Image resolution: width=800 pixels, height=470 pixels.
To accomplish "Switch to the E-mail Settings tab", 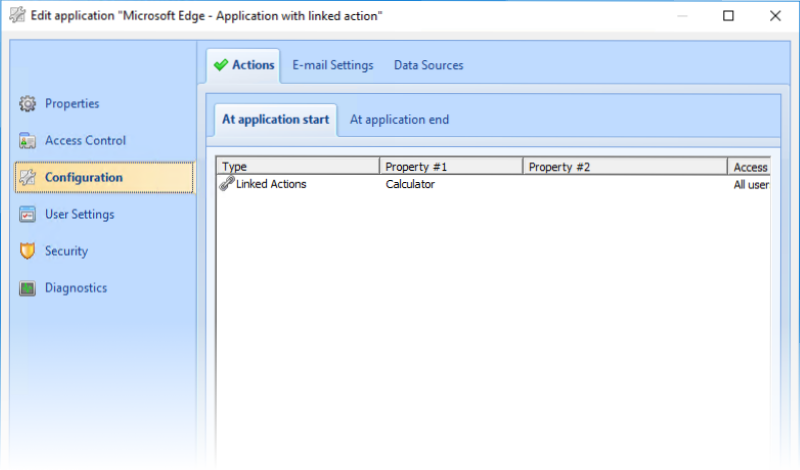I will pyautogui.click(x=332, y=65).
